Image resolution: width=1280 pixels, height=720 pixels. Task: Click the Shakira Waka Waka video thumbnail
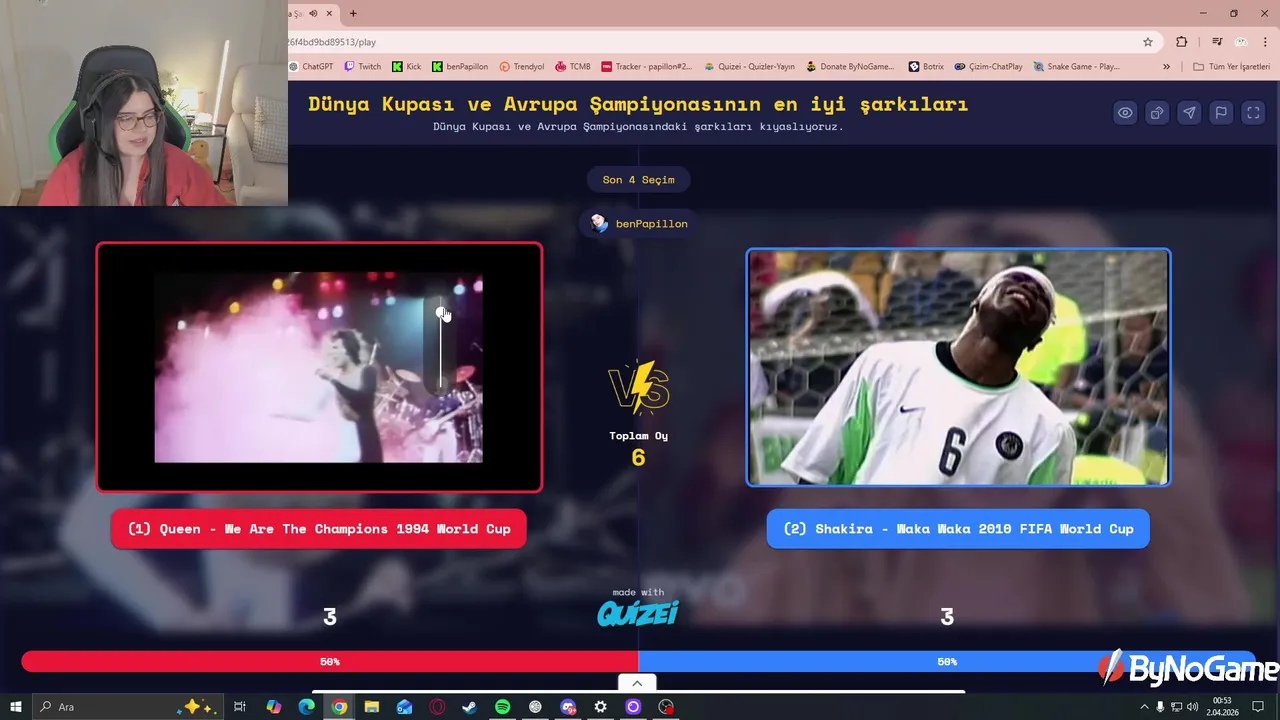(958, 367)
